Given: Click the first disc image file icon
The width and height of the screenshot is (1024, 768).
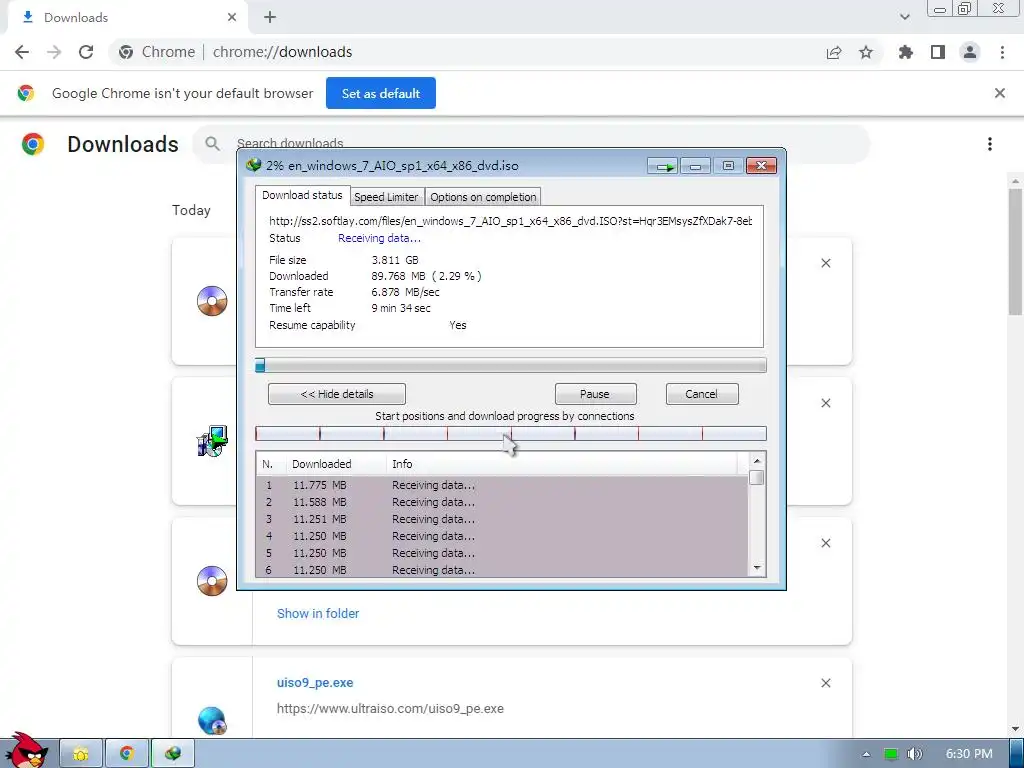Looking at the screenshot, I should pos(212,301).
